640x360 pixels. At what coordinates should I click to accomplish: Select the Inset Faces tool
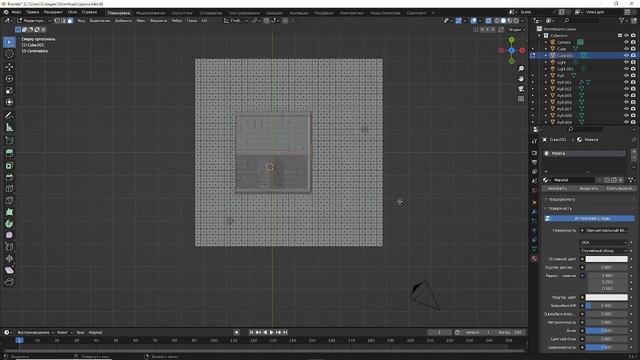pyautogui.click(x=9, y=165)
